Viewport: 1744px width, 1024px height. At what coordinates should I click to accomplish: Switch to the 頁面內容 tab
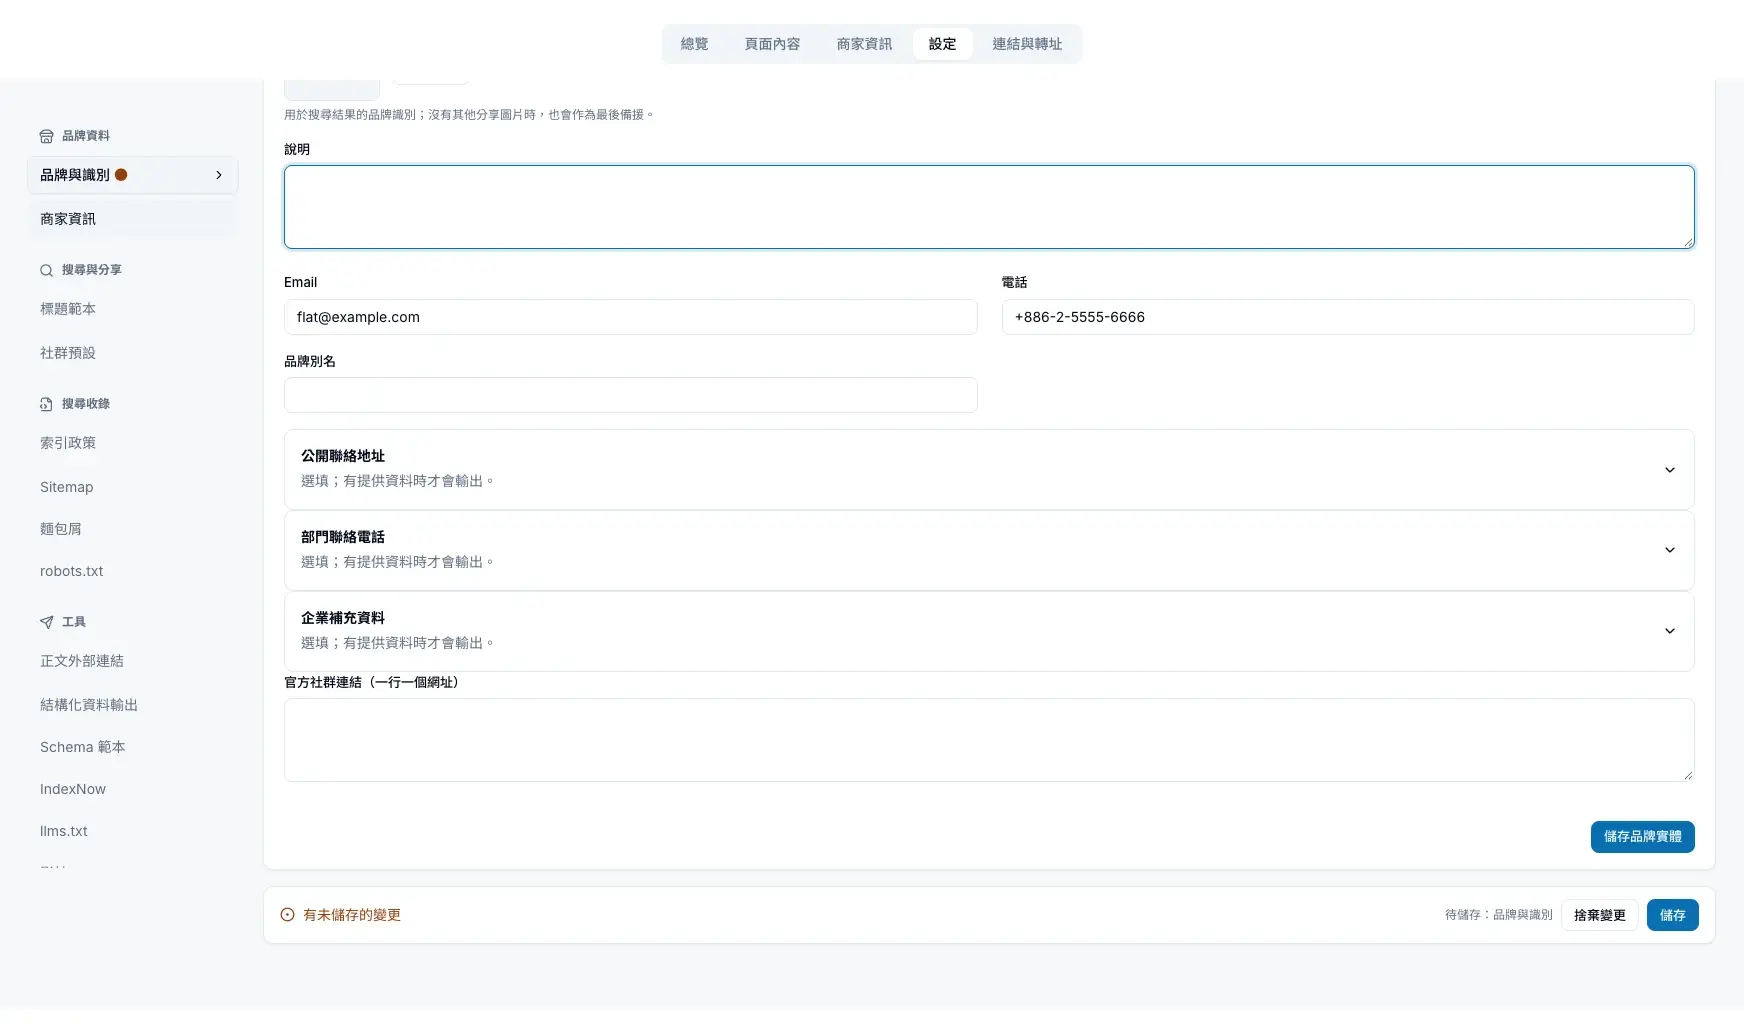(772, 44)
